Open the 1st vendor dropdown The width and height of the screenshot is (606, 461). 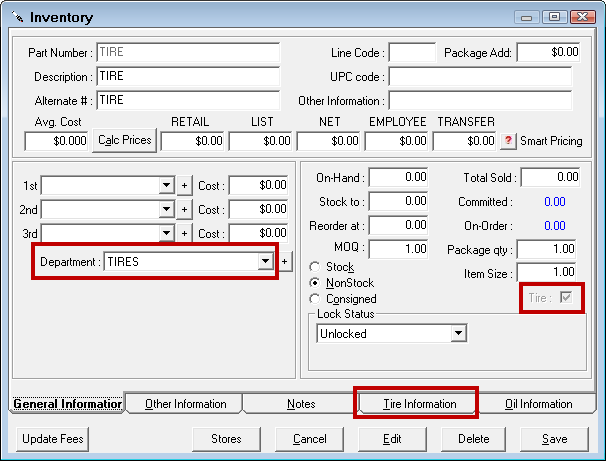click(x=166, y=185)
